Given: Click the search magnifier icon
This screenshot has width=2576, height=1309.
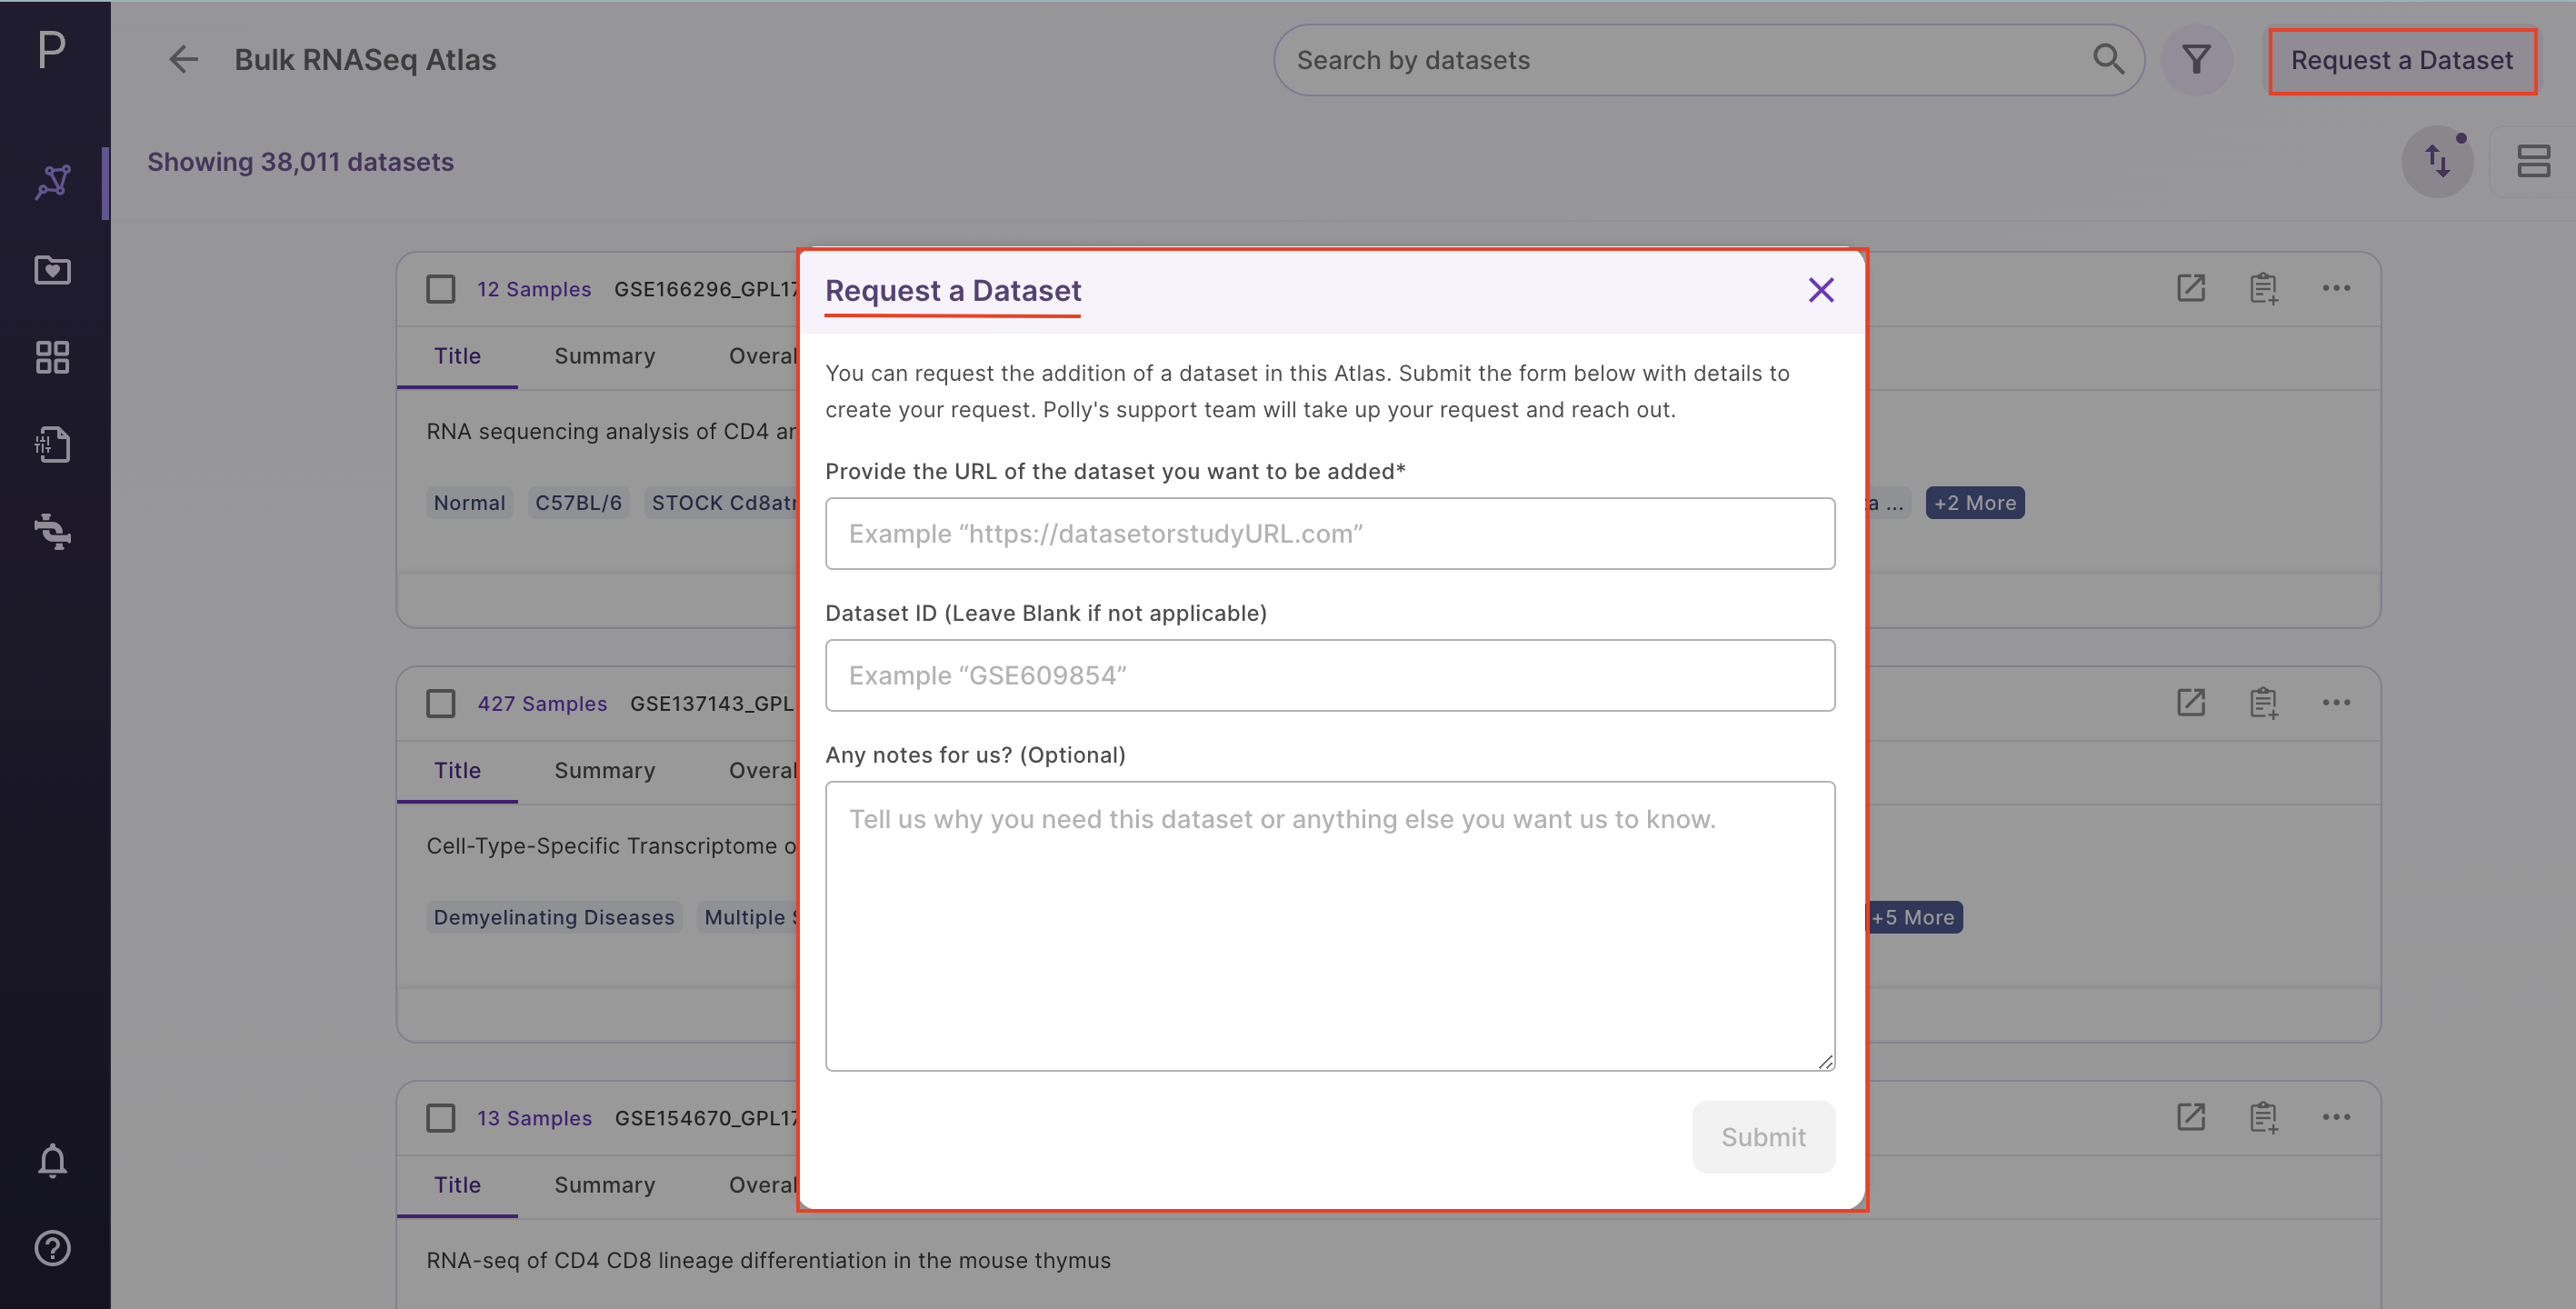Looking at the screenshot, I should click(2108, 60).
